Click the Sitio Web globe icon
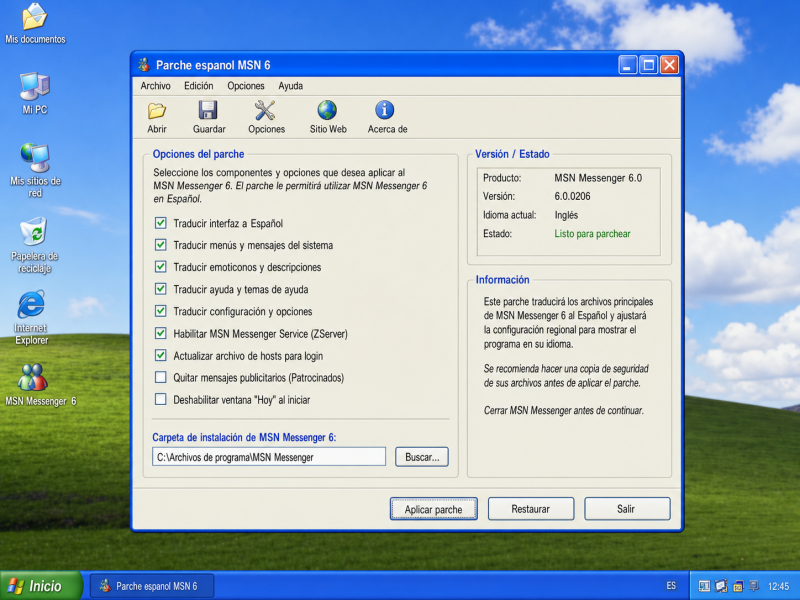 click(327, 110)
